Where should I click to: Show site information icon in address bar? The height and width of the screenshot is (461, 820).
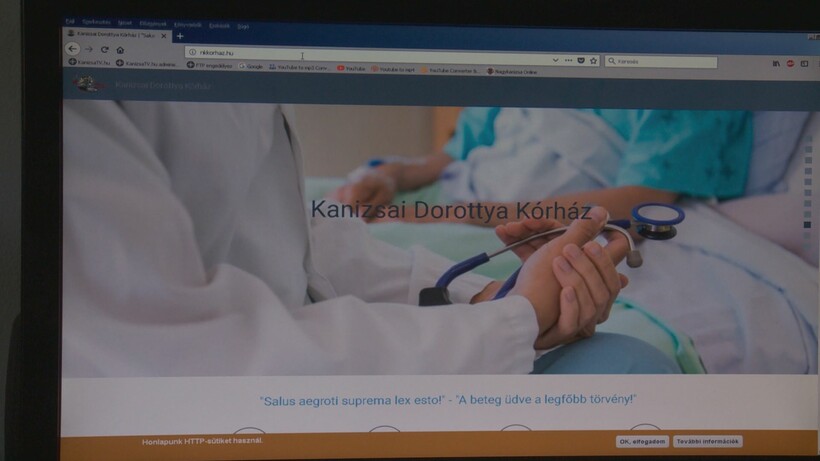pos(192,52)
